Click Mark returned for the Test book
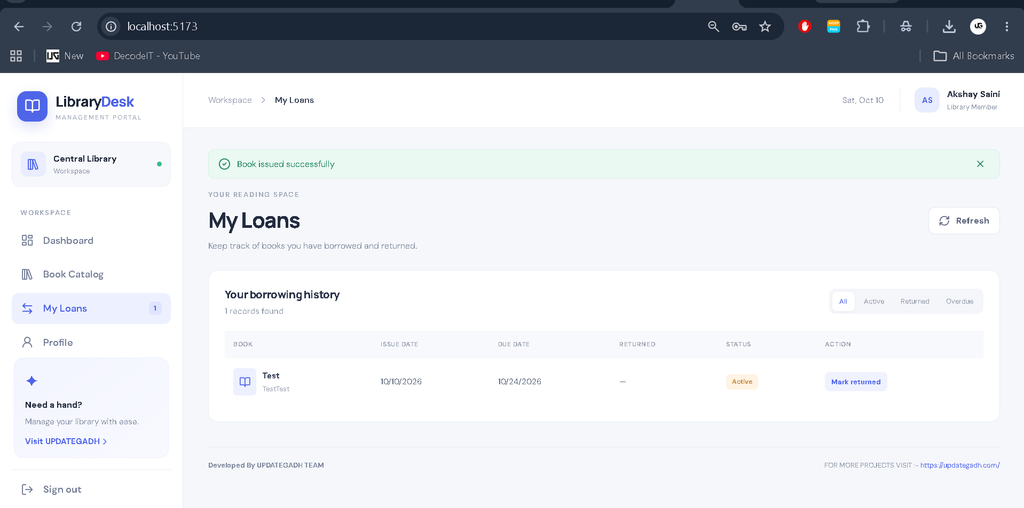1024x508 pixels. (x=856, y=382)
